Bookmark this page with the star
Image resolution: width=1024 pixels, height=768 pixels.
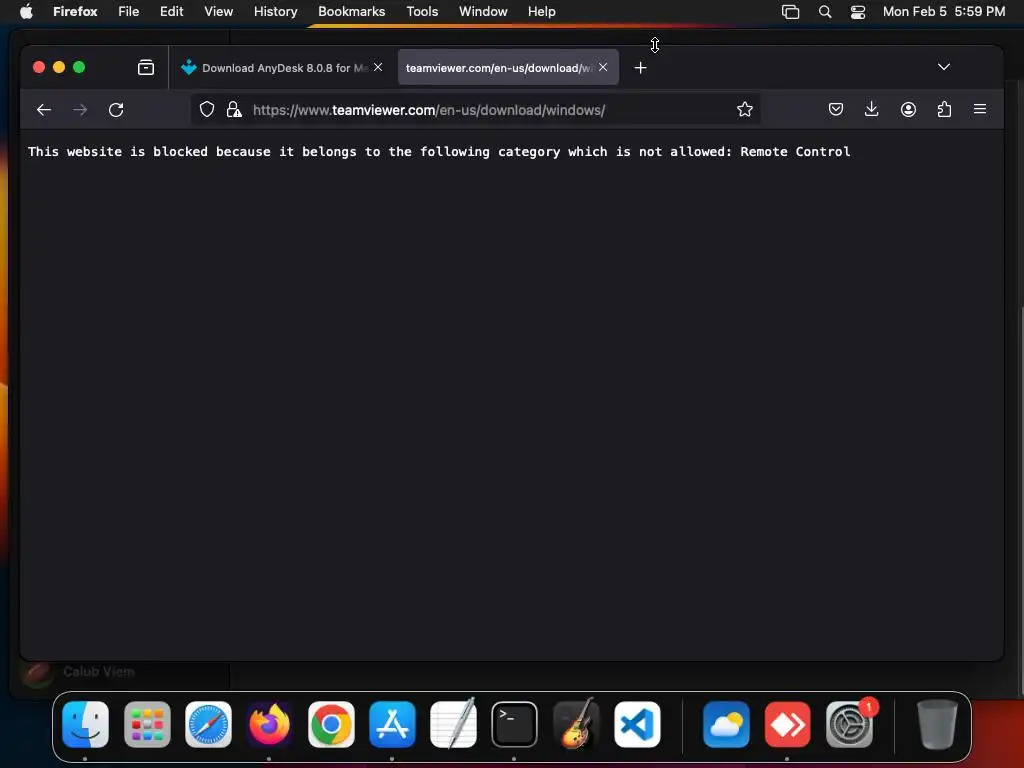[744, 110]
